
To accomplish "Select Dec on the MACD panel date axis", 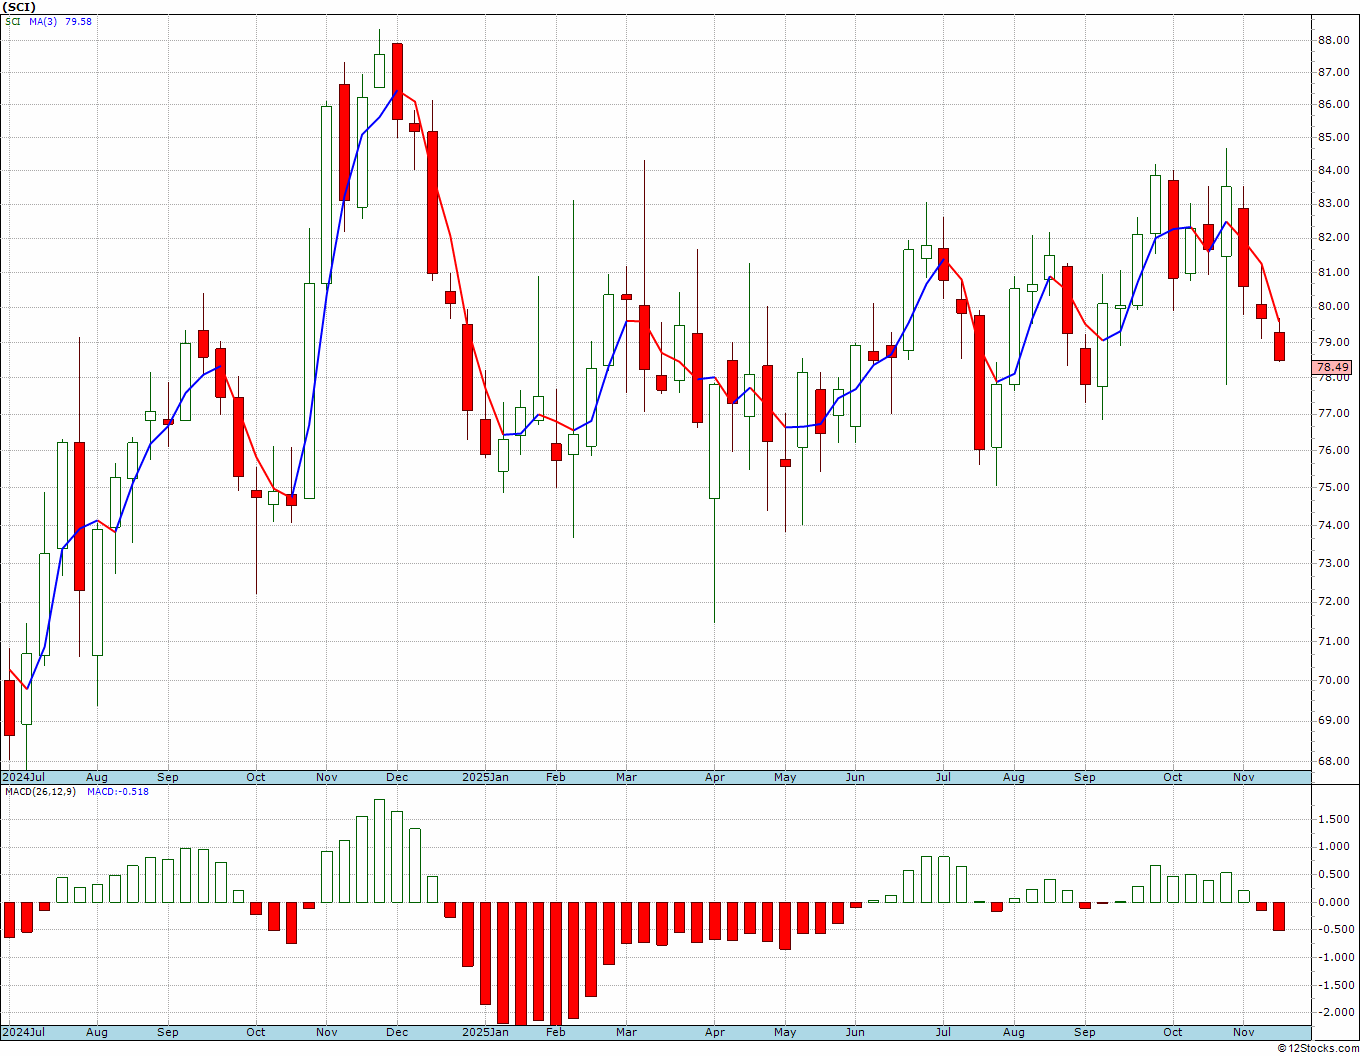I will point(397,1032).
